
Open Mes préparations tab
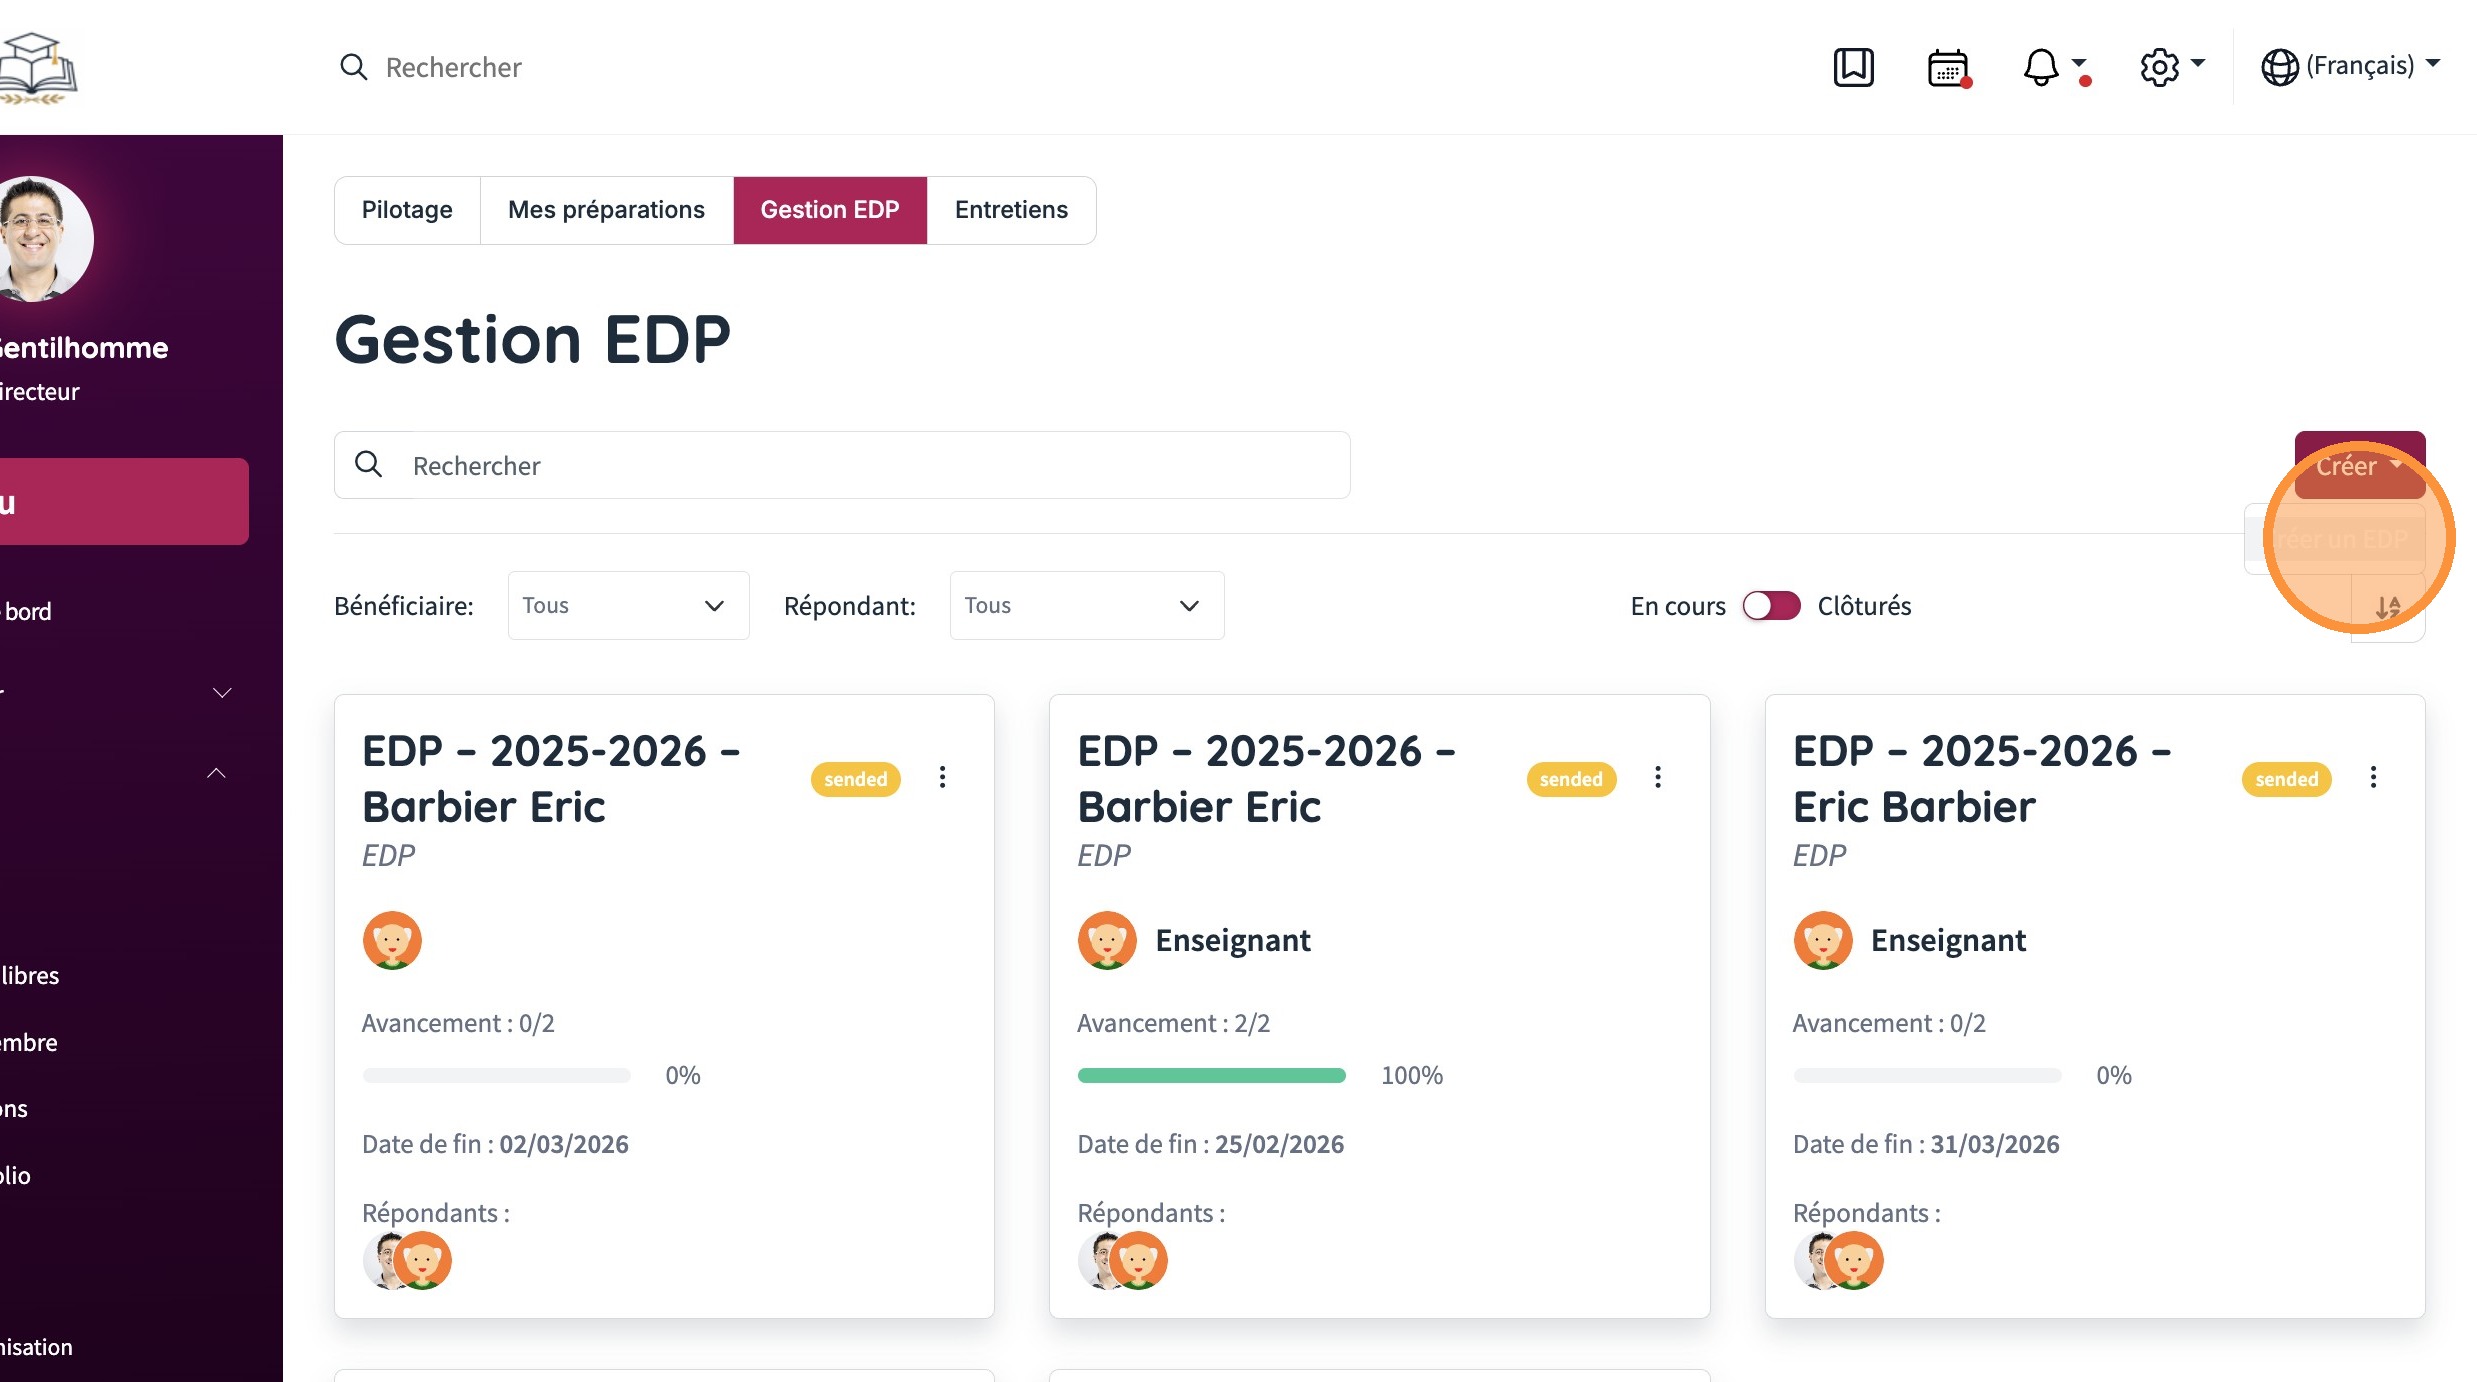[x=606, y=210]
